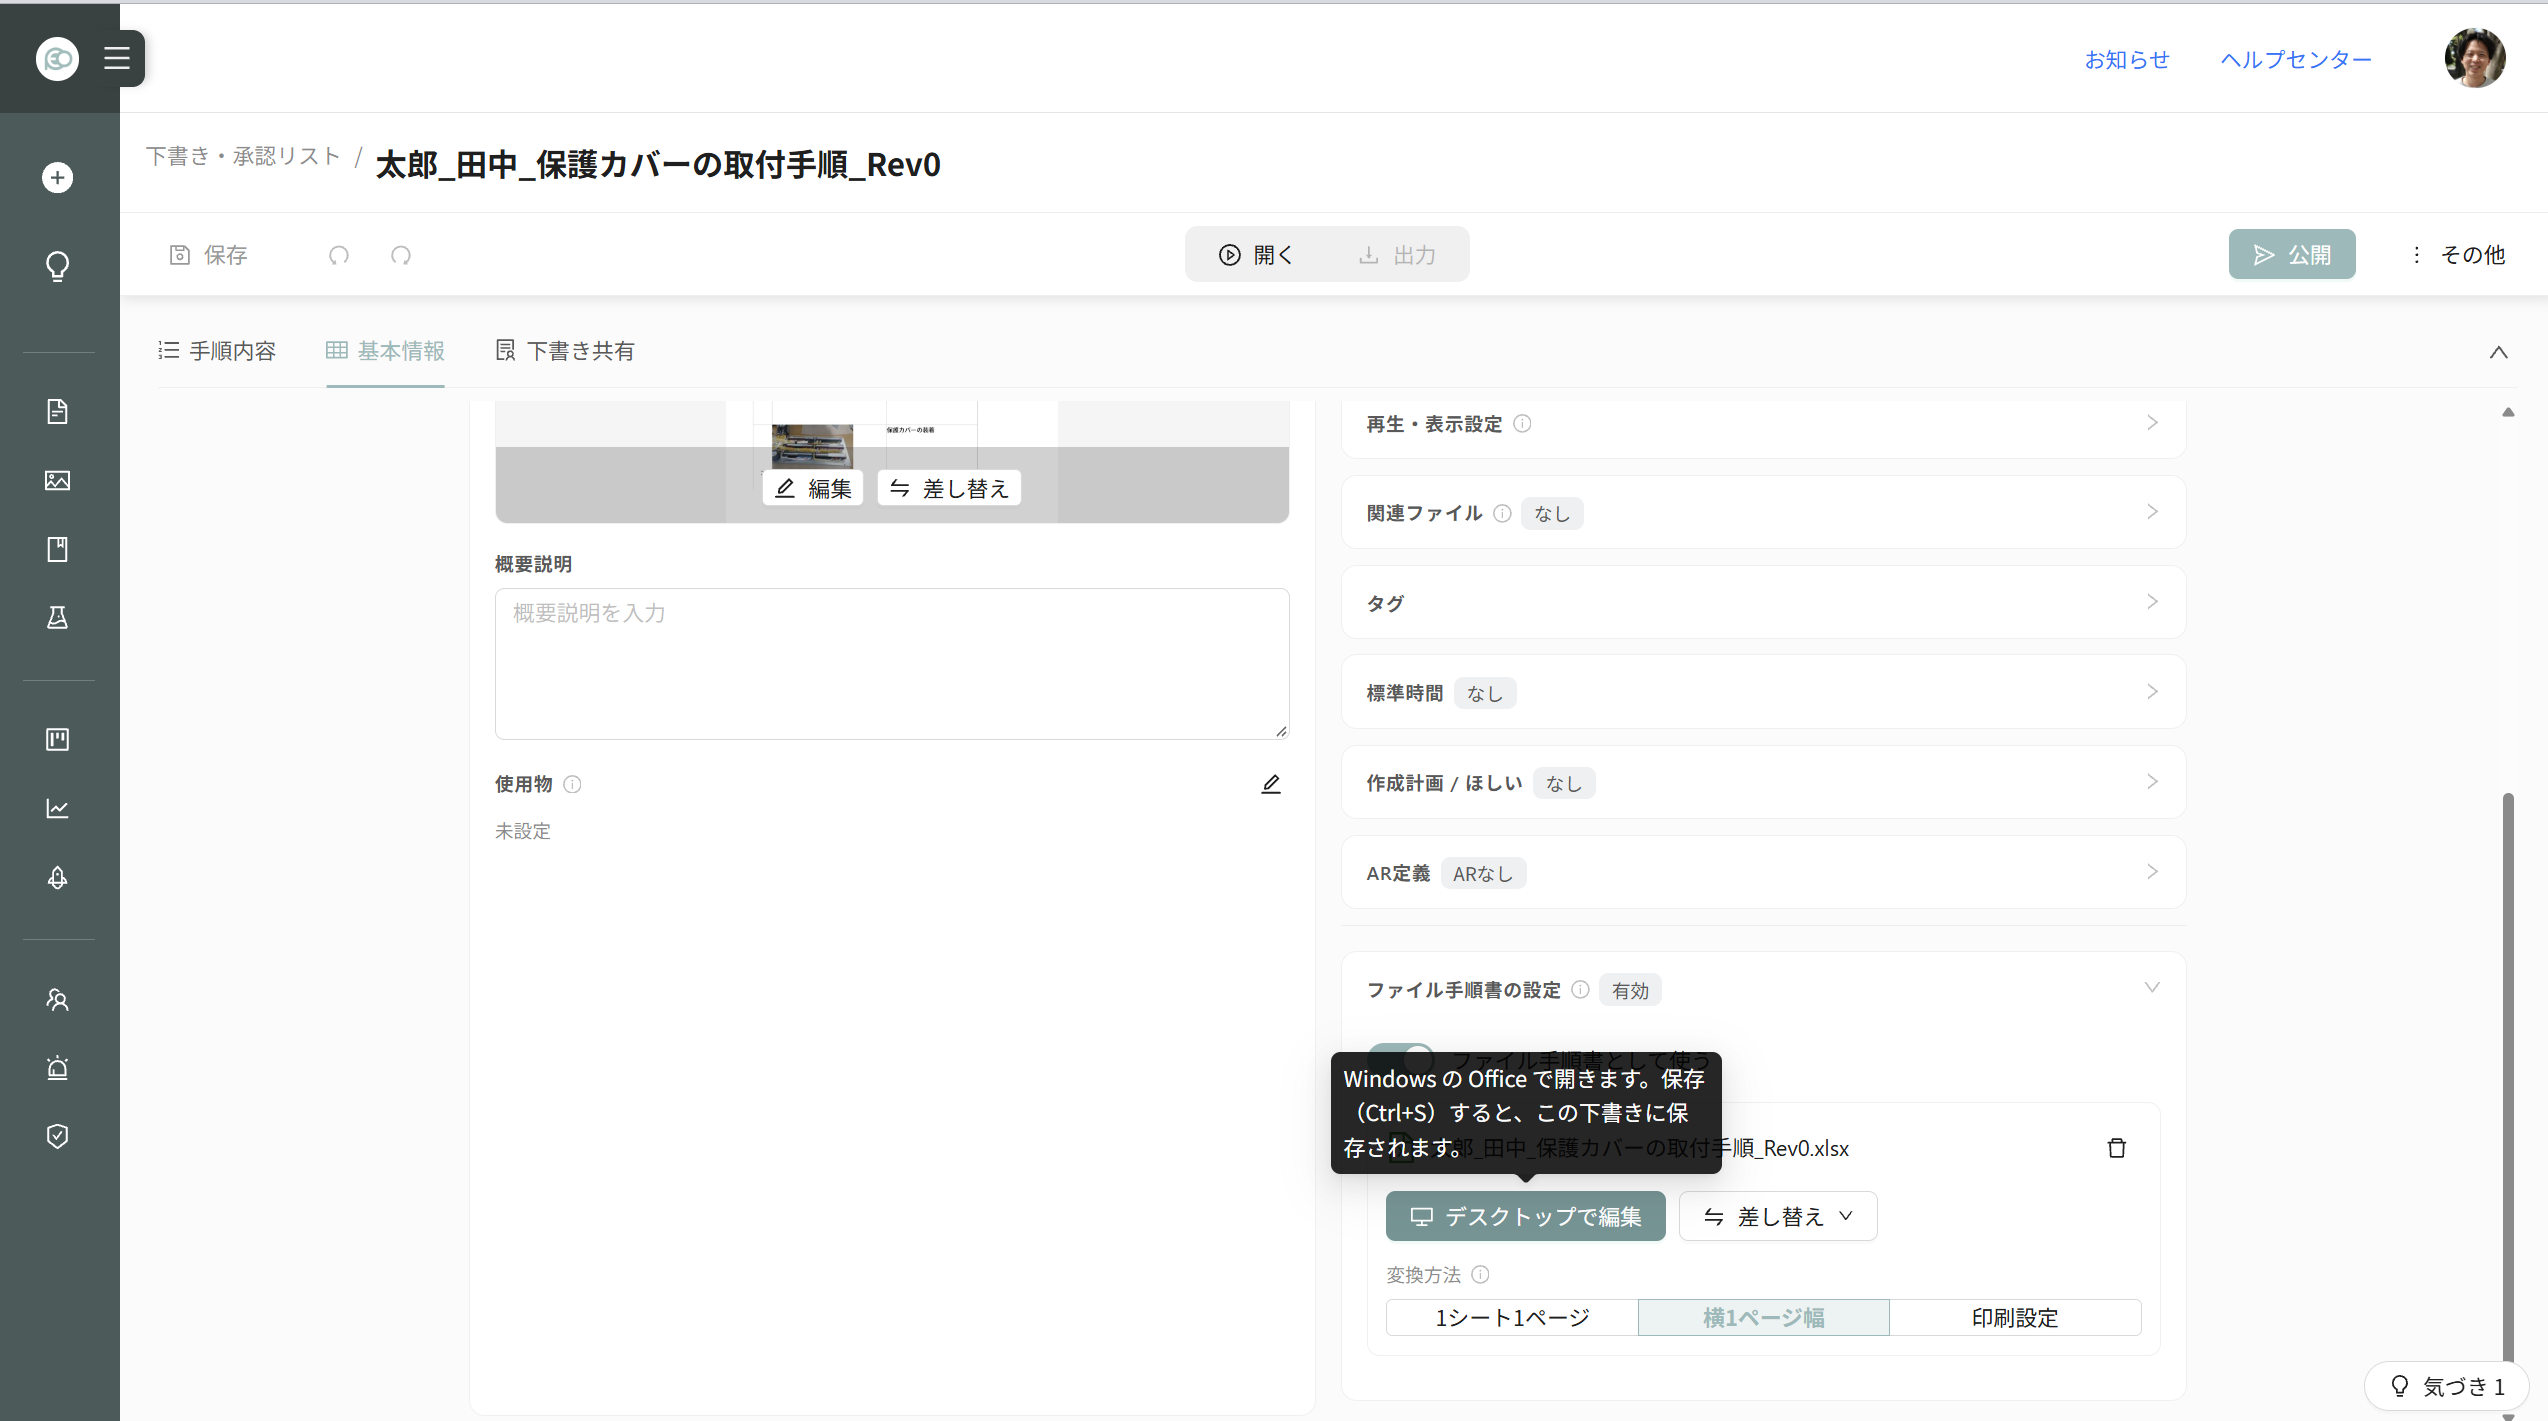
Task: Open the flask icon in sidebar
Action: [x=58, y=618]
